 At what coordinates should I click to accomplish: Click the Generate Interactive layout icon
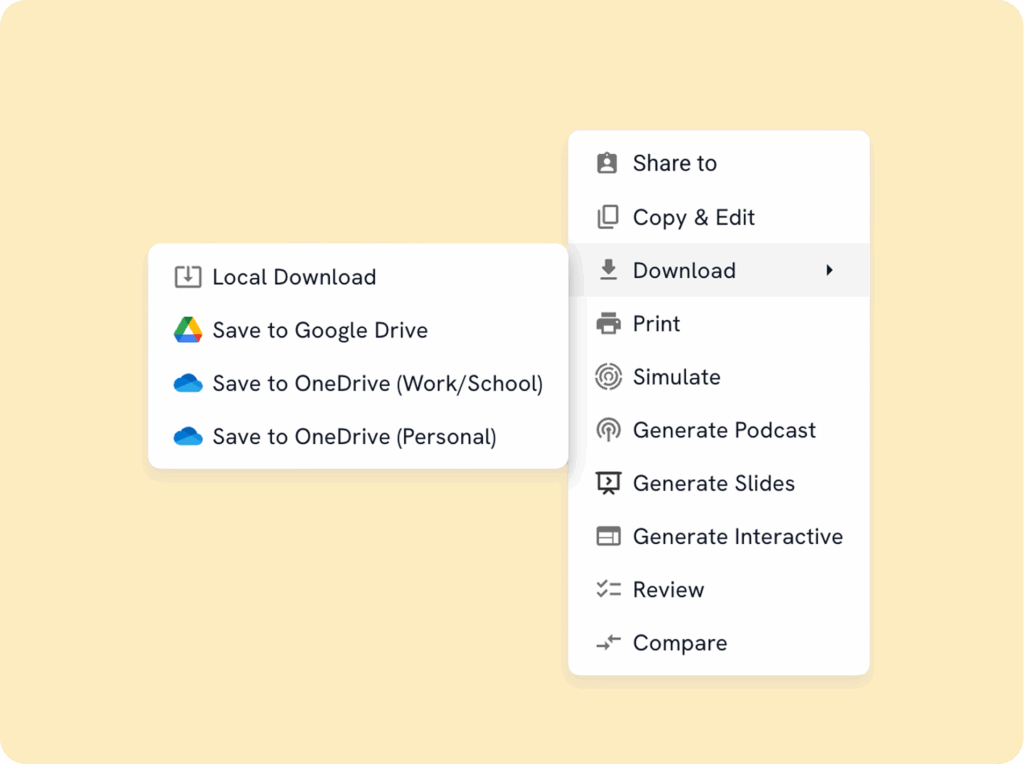tap(607, 537)
